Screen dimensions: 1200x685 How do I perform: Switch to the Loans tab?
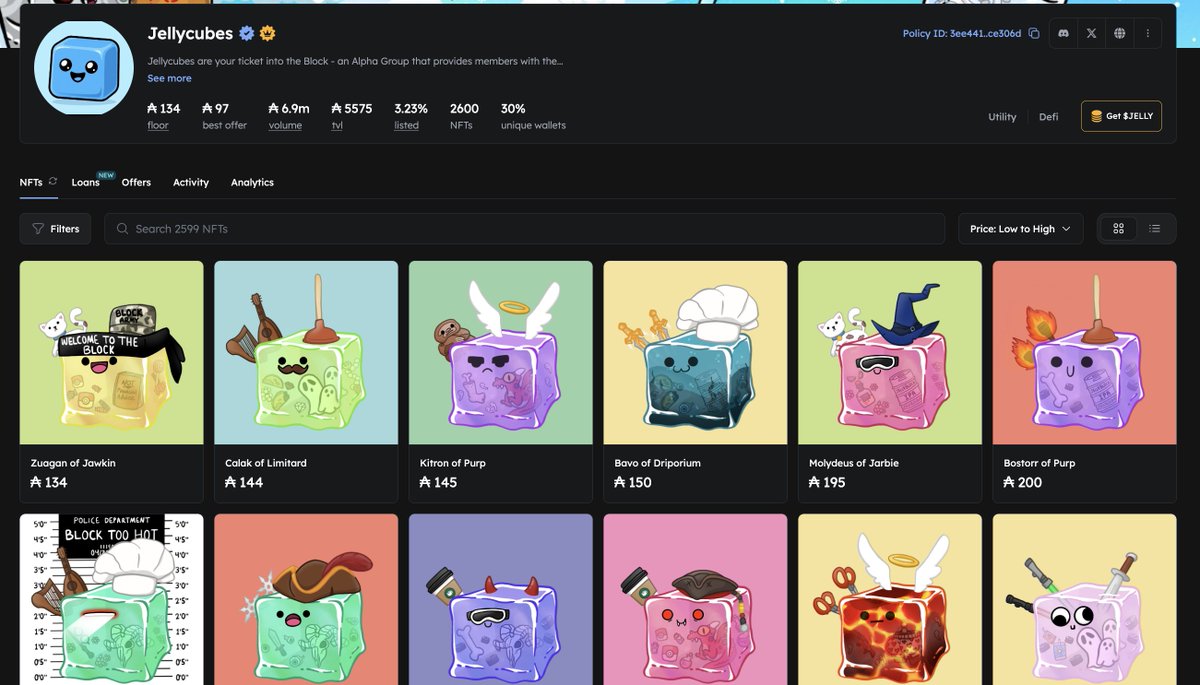click(x=85, y=182)
